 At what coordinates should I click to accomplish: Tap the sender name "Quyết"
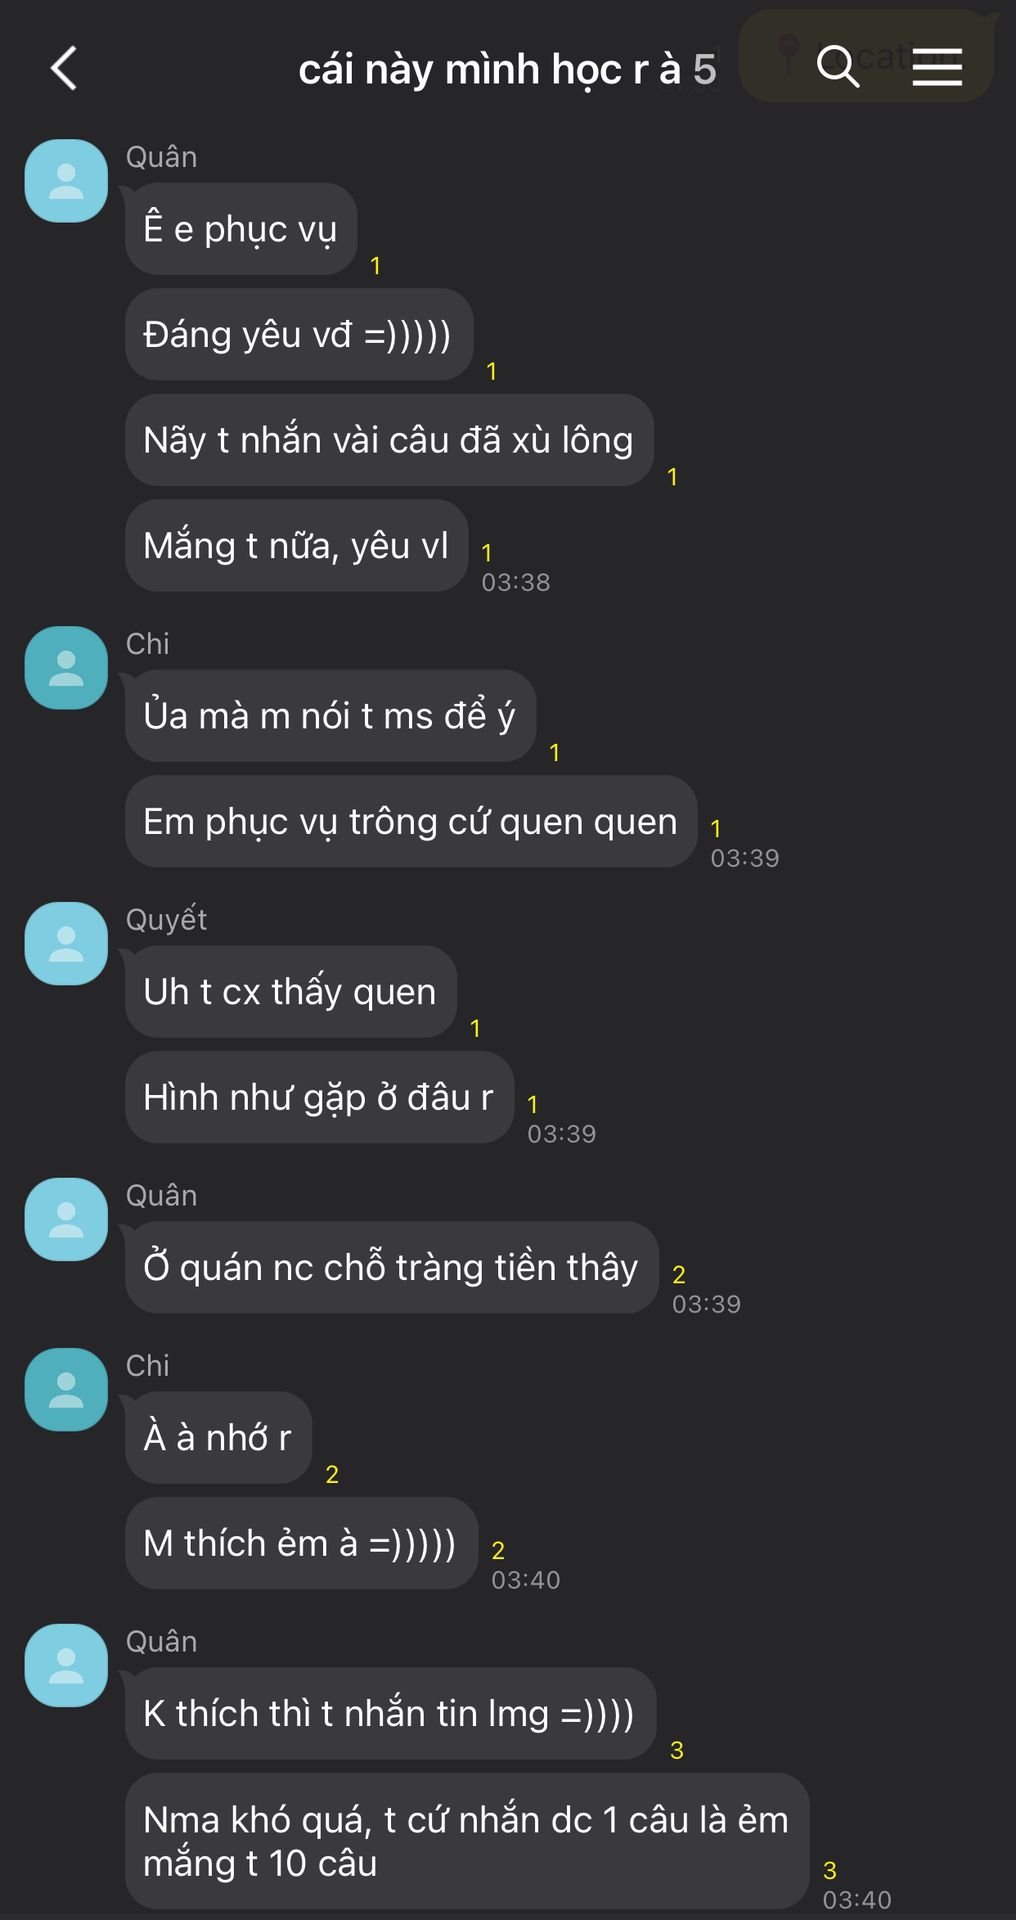(166, 920)
